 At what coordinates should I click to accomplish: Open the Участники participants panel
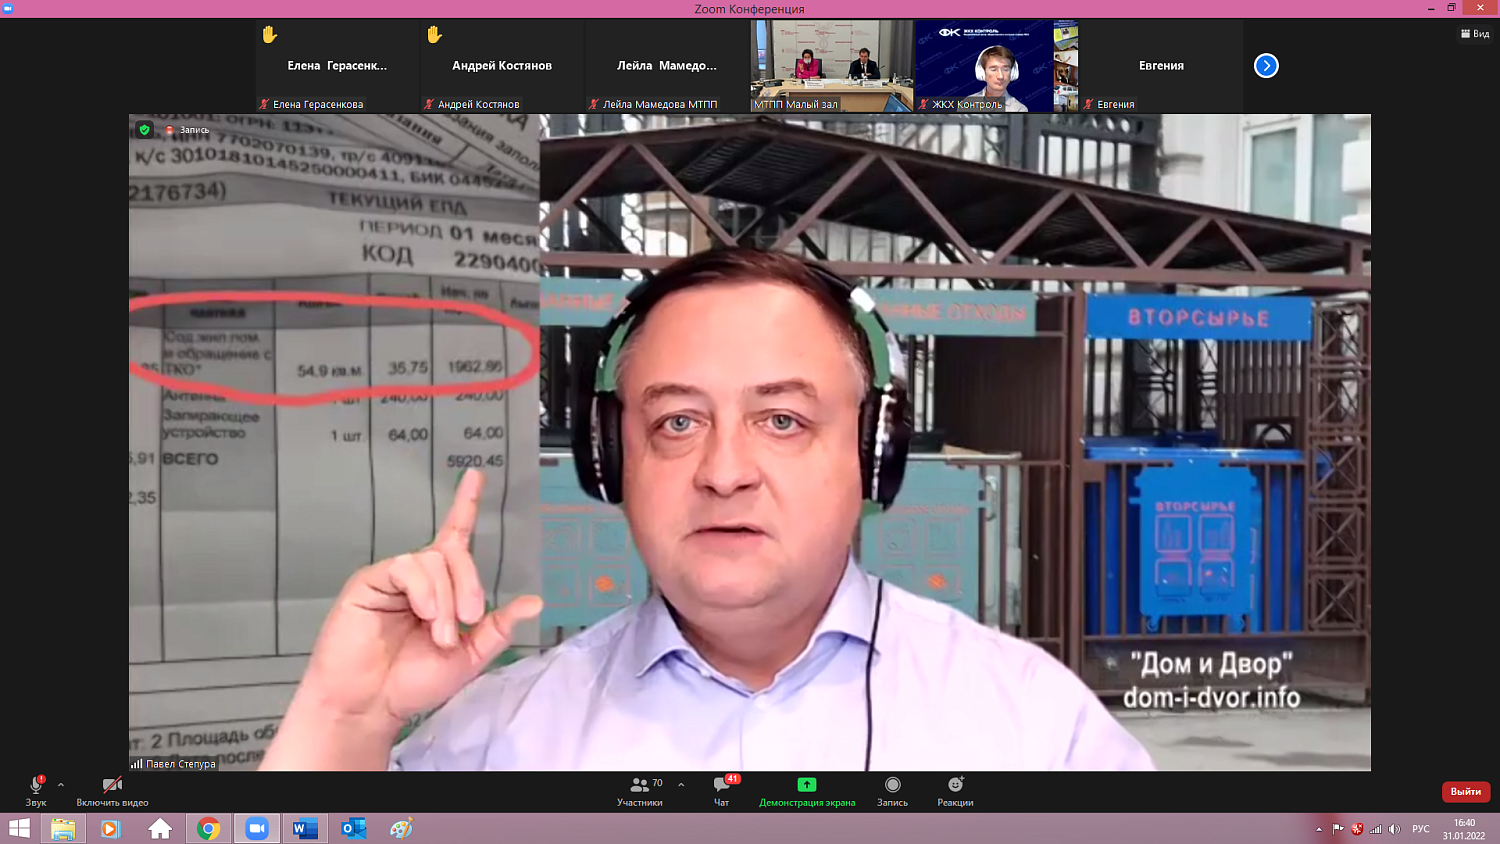640,791
